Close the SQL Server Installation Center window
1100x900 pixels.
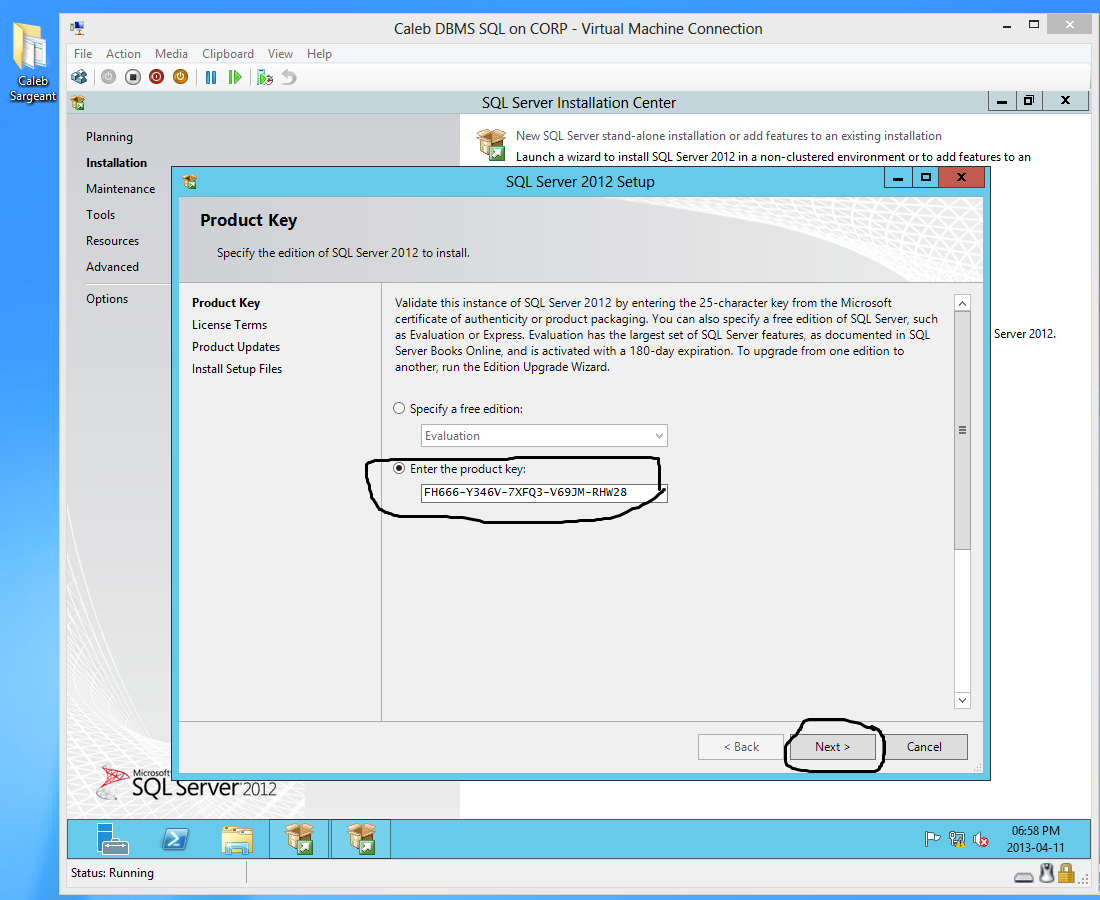tap(1066, 101)
